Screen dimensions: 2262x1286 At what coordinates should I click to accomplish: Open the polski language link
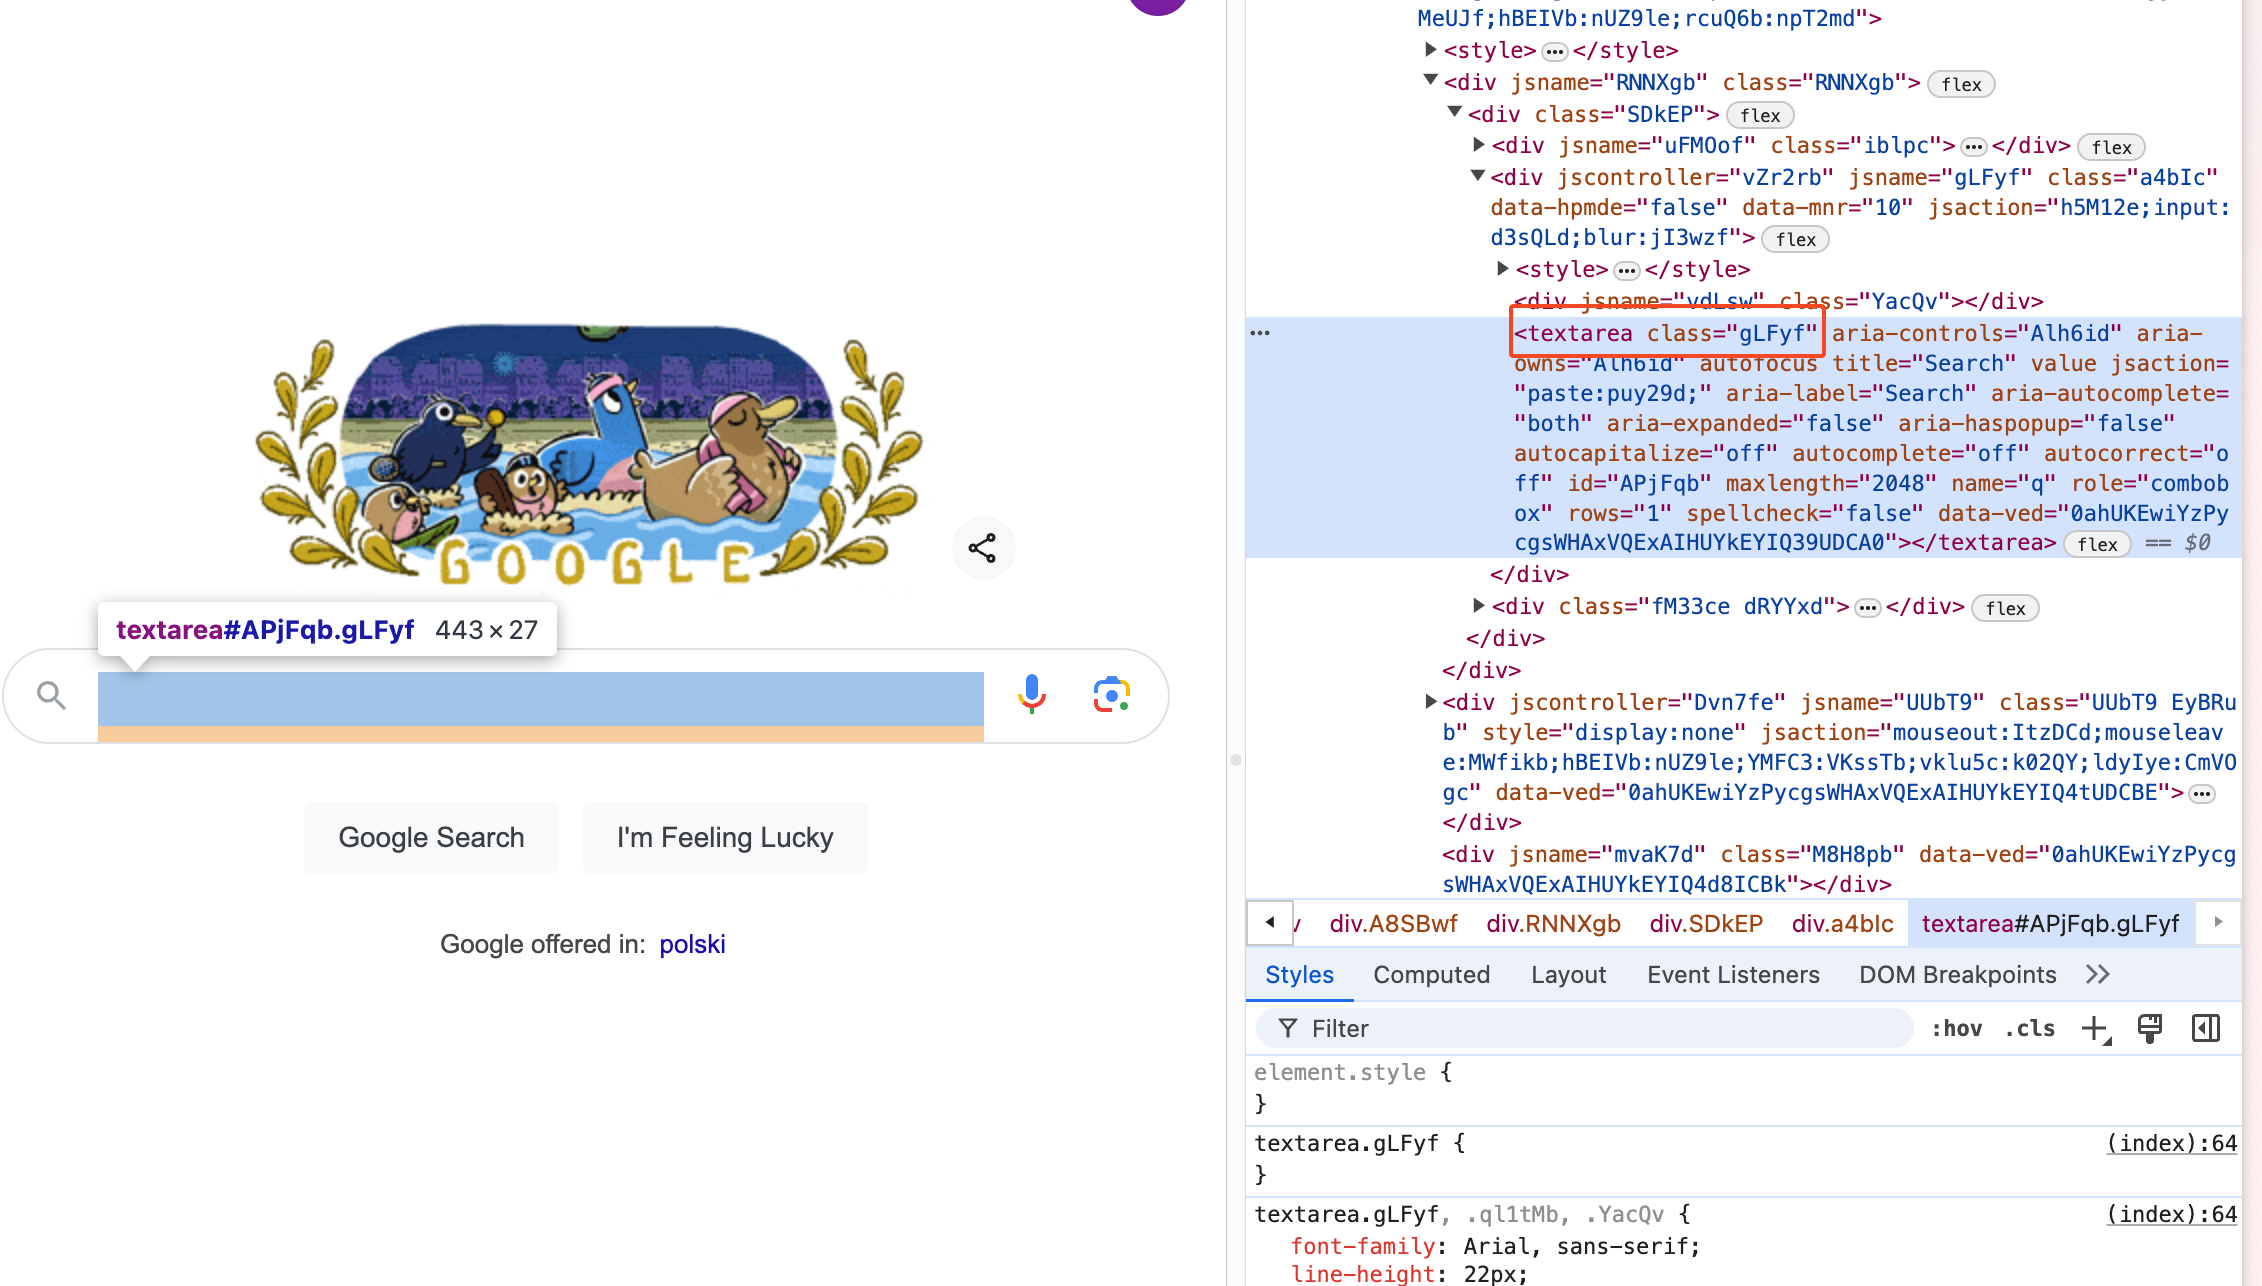692,944
